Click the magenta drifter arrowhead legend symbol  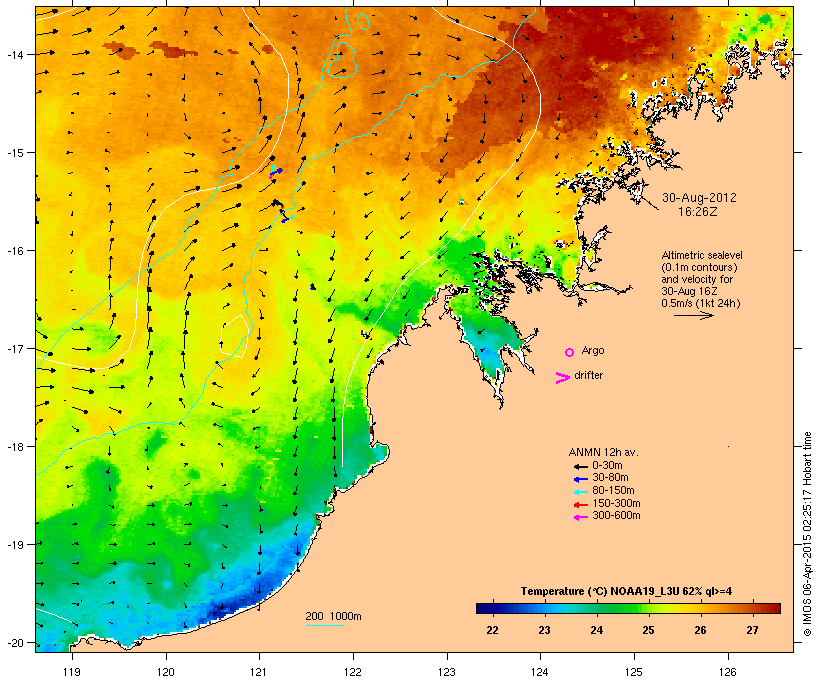[563, 378]
